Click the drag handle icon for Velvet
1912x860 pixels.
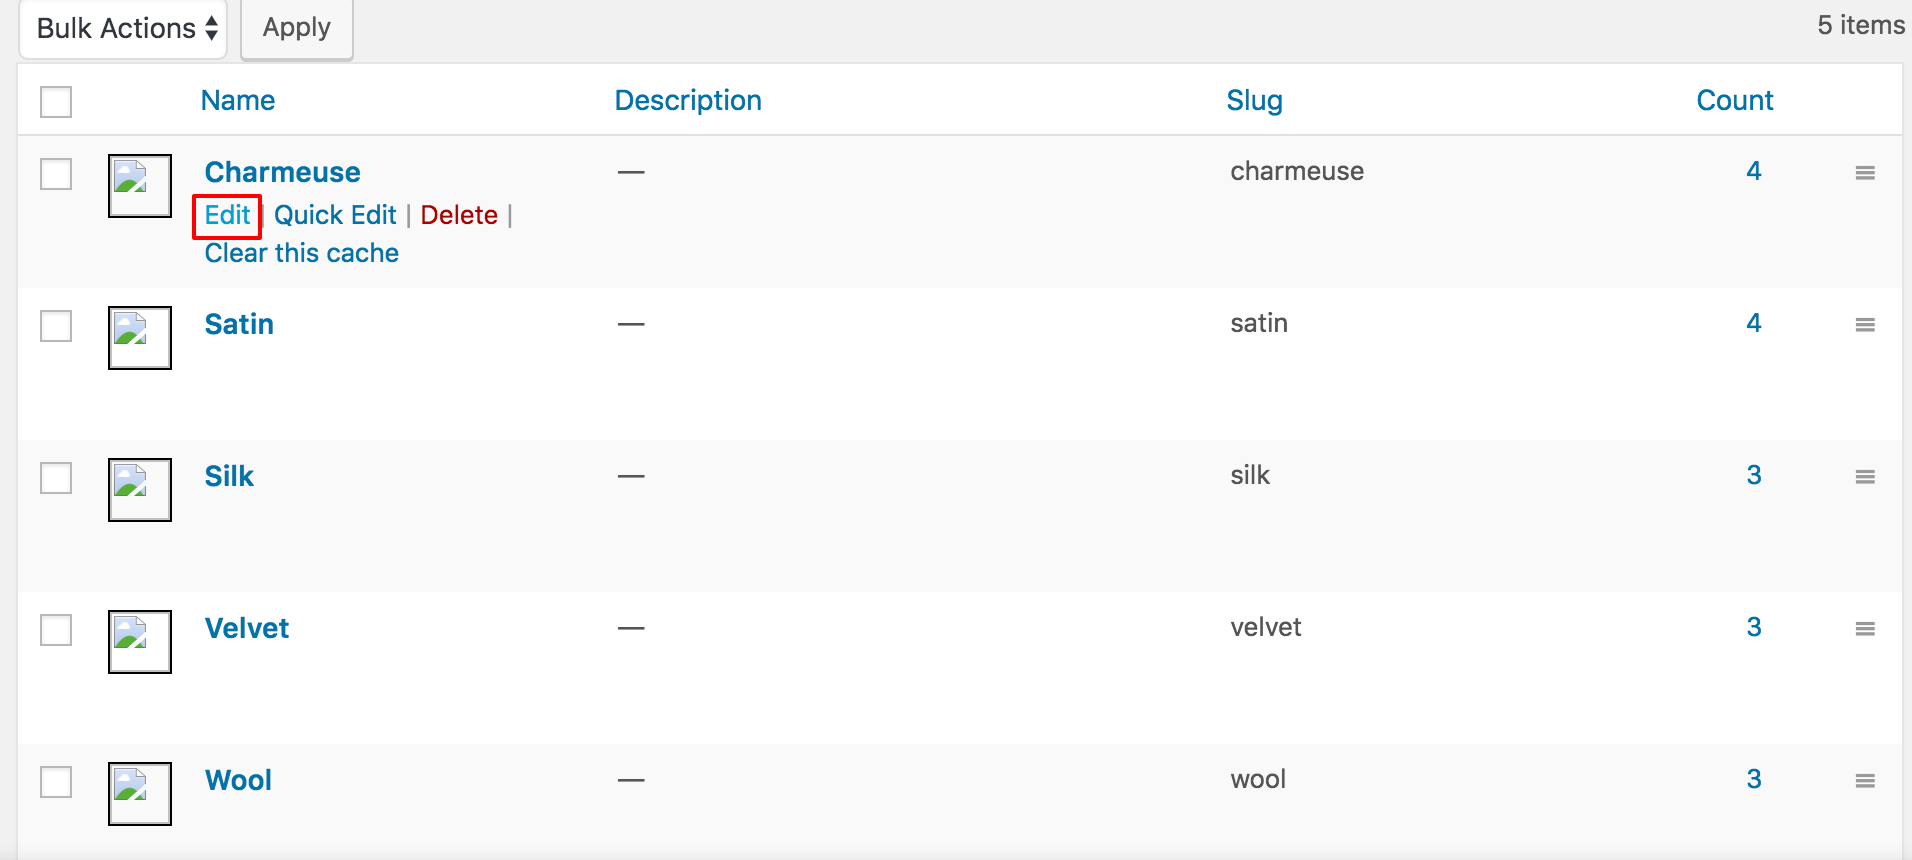tap(1864, 629)
